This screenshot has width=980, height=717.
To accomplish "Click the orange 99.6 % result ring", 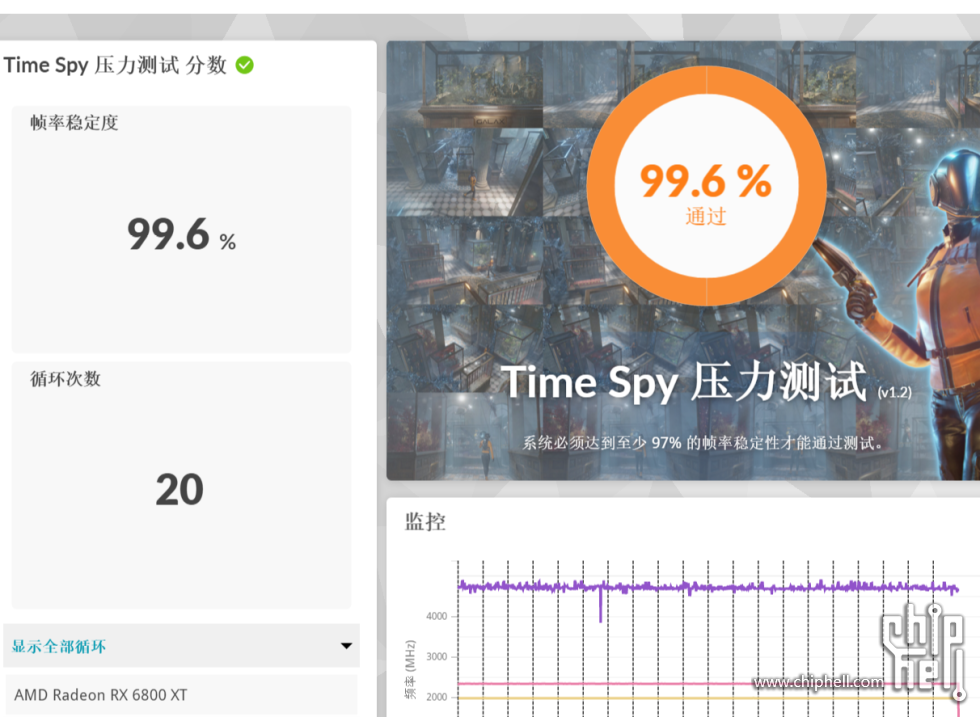I will point(706,186).
